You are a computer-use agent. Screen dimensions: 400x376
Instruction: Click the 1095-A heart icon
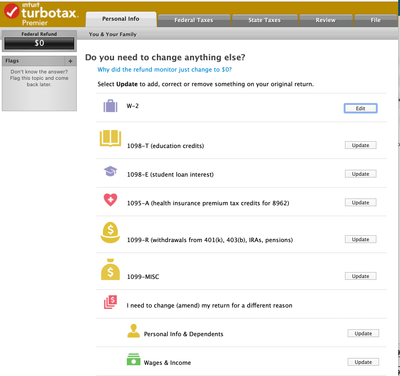pos(110,200)
